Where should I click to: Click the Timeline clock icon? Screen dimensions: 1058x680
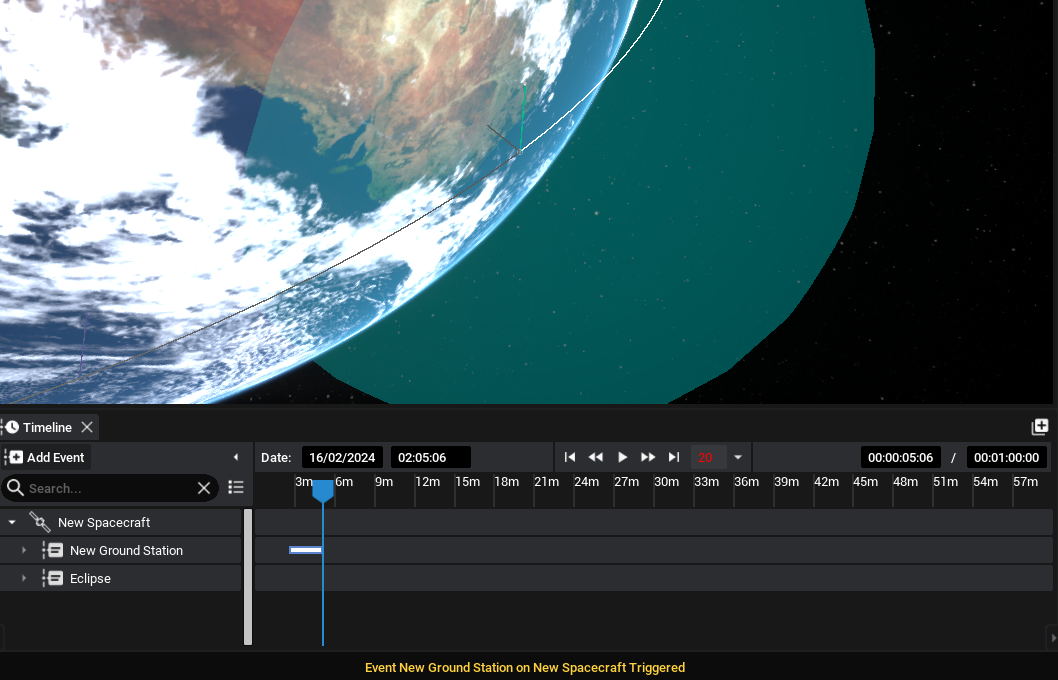click(12, 427)
